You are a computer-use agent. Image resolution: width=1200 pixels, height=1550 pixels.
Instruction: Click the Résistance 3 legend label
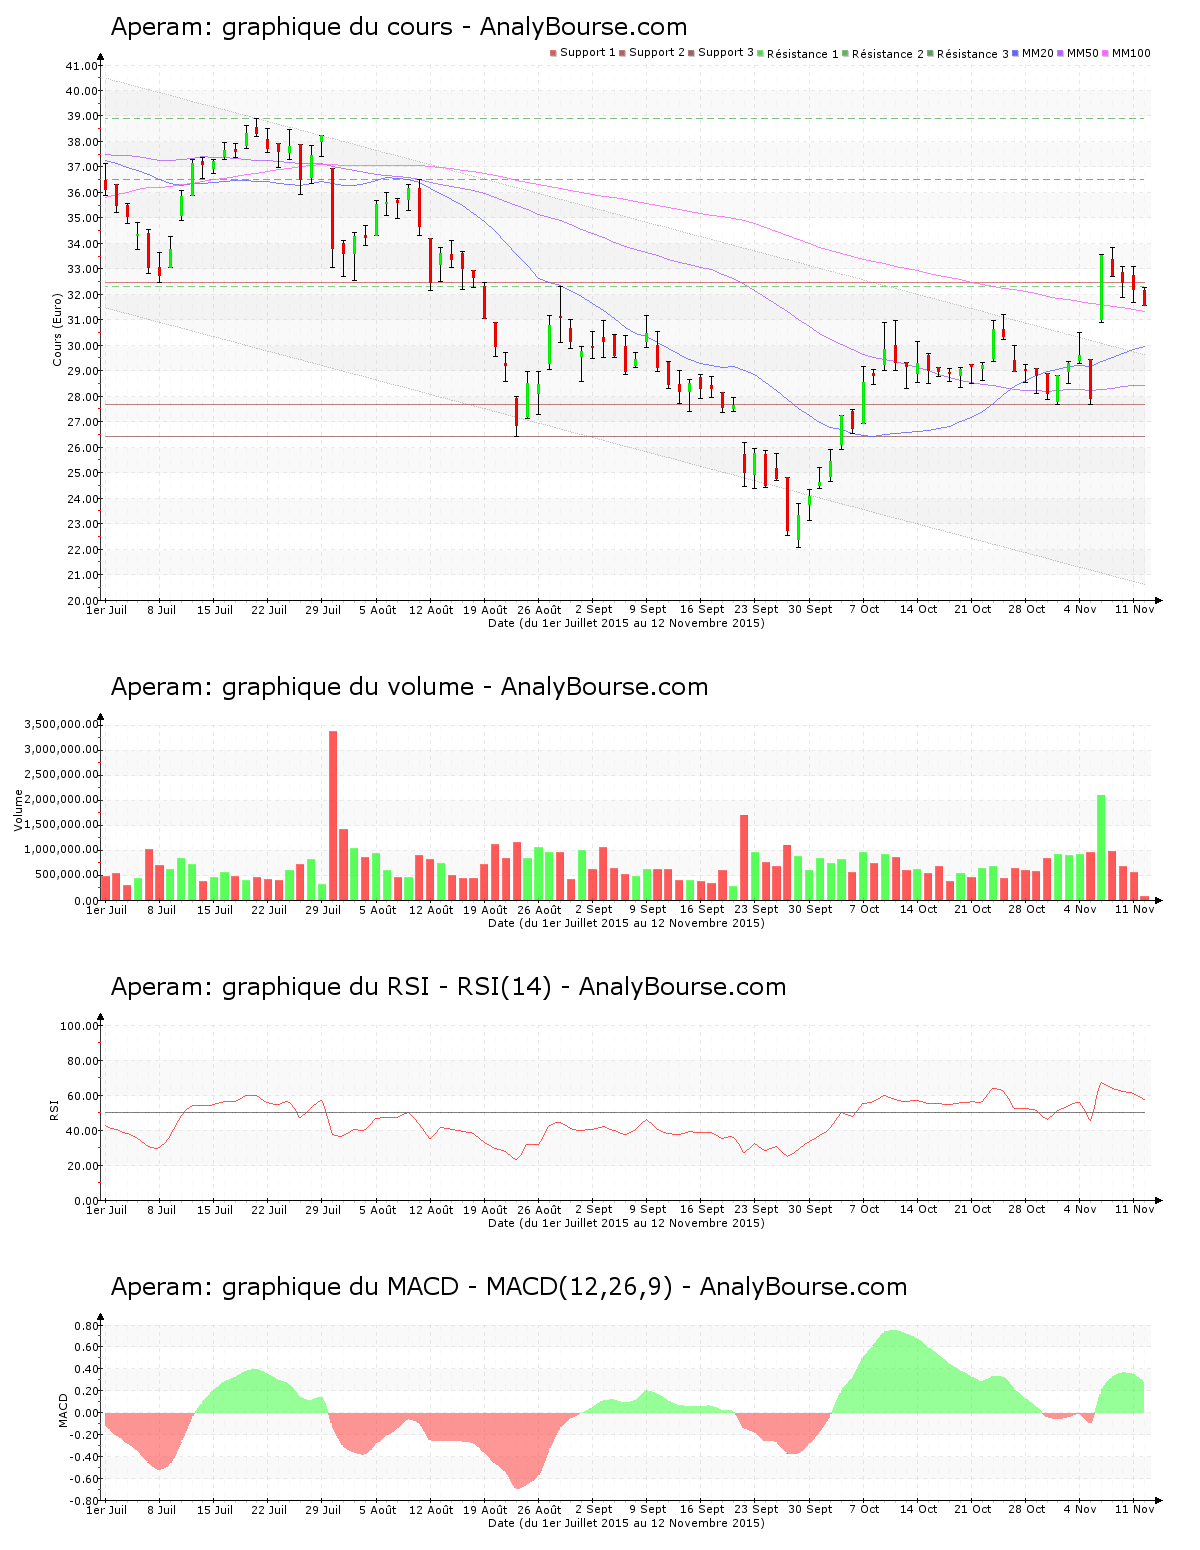click(x=972, y=54)
